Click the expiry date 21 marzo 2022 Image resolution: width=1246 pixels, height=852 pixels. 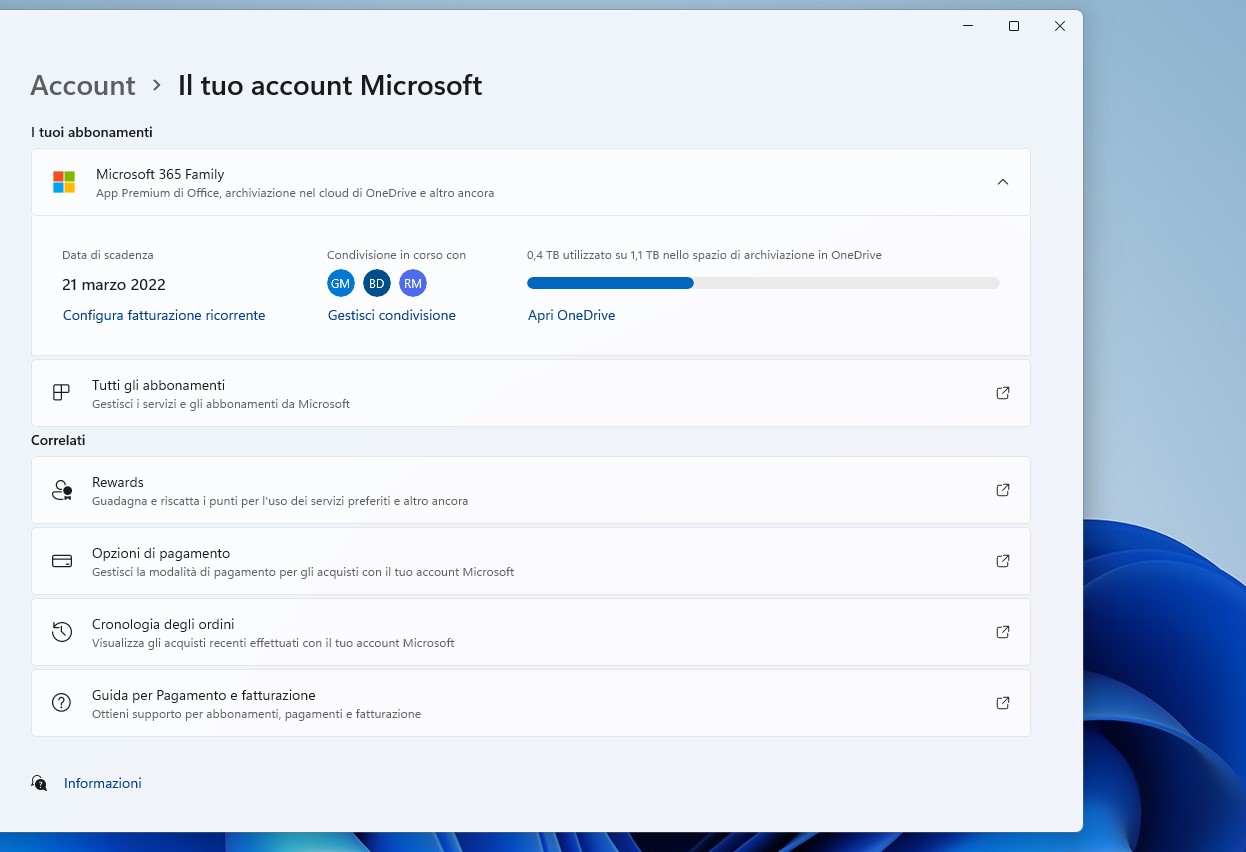[x=114, y=285]
